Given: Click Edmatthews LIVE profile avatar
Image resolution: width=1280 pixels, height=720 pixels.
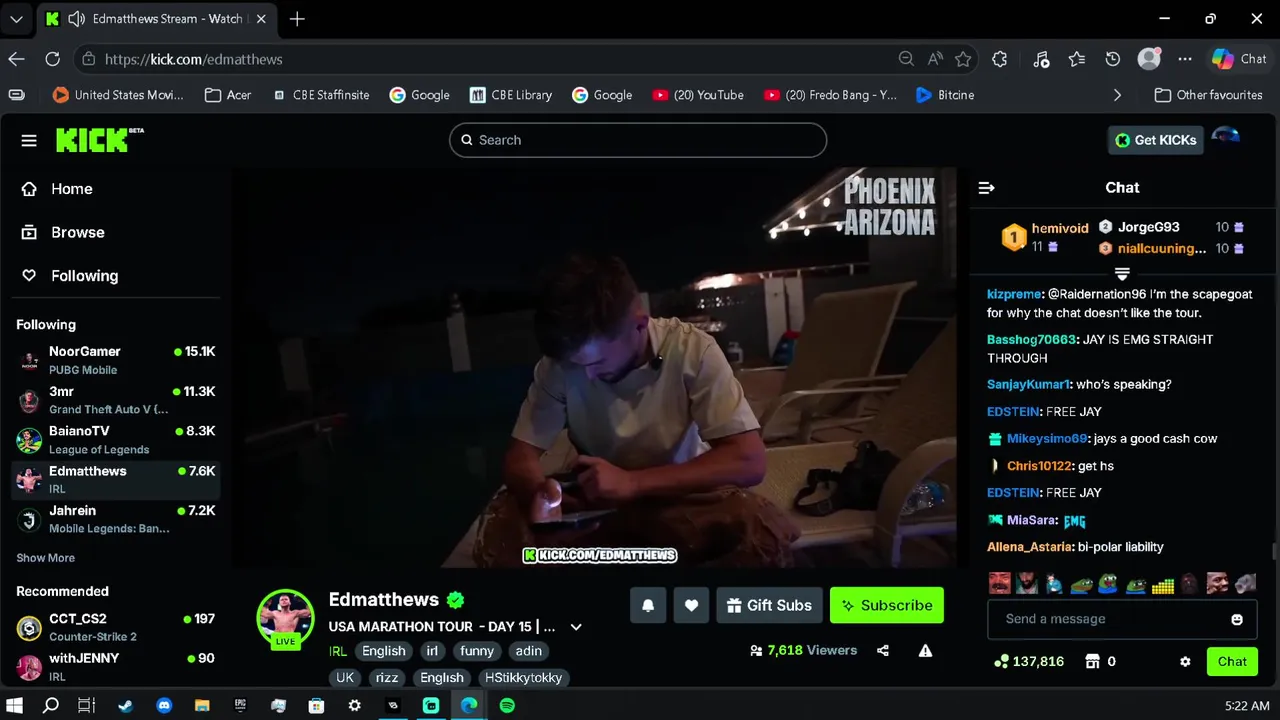Looking at the screenshot, I should [x=286, y=618].
